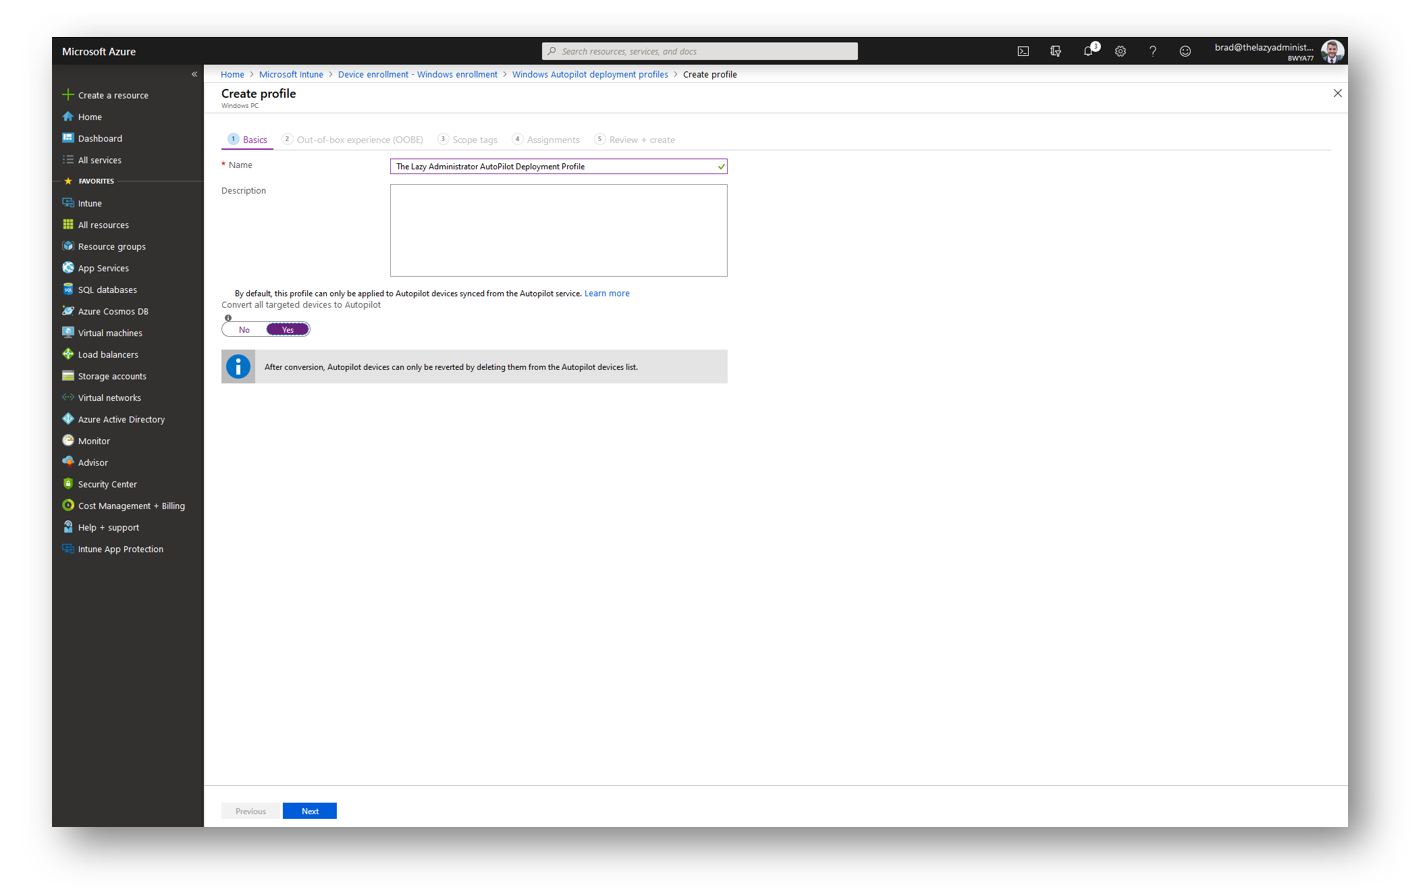The image size is (1420, 892).
Task: Click the Intune icon in favorites
Action: [68, 203]
